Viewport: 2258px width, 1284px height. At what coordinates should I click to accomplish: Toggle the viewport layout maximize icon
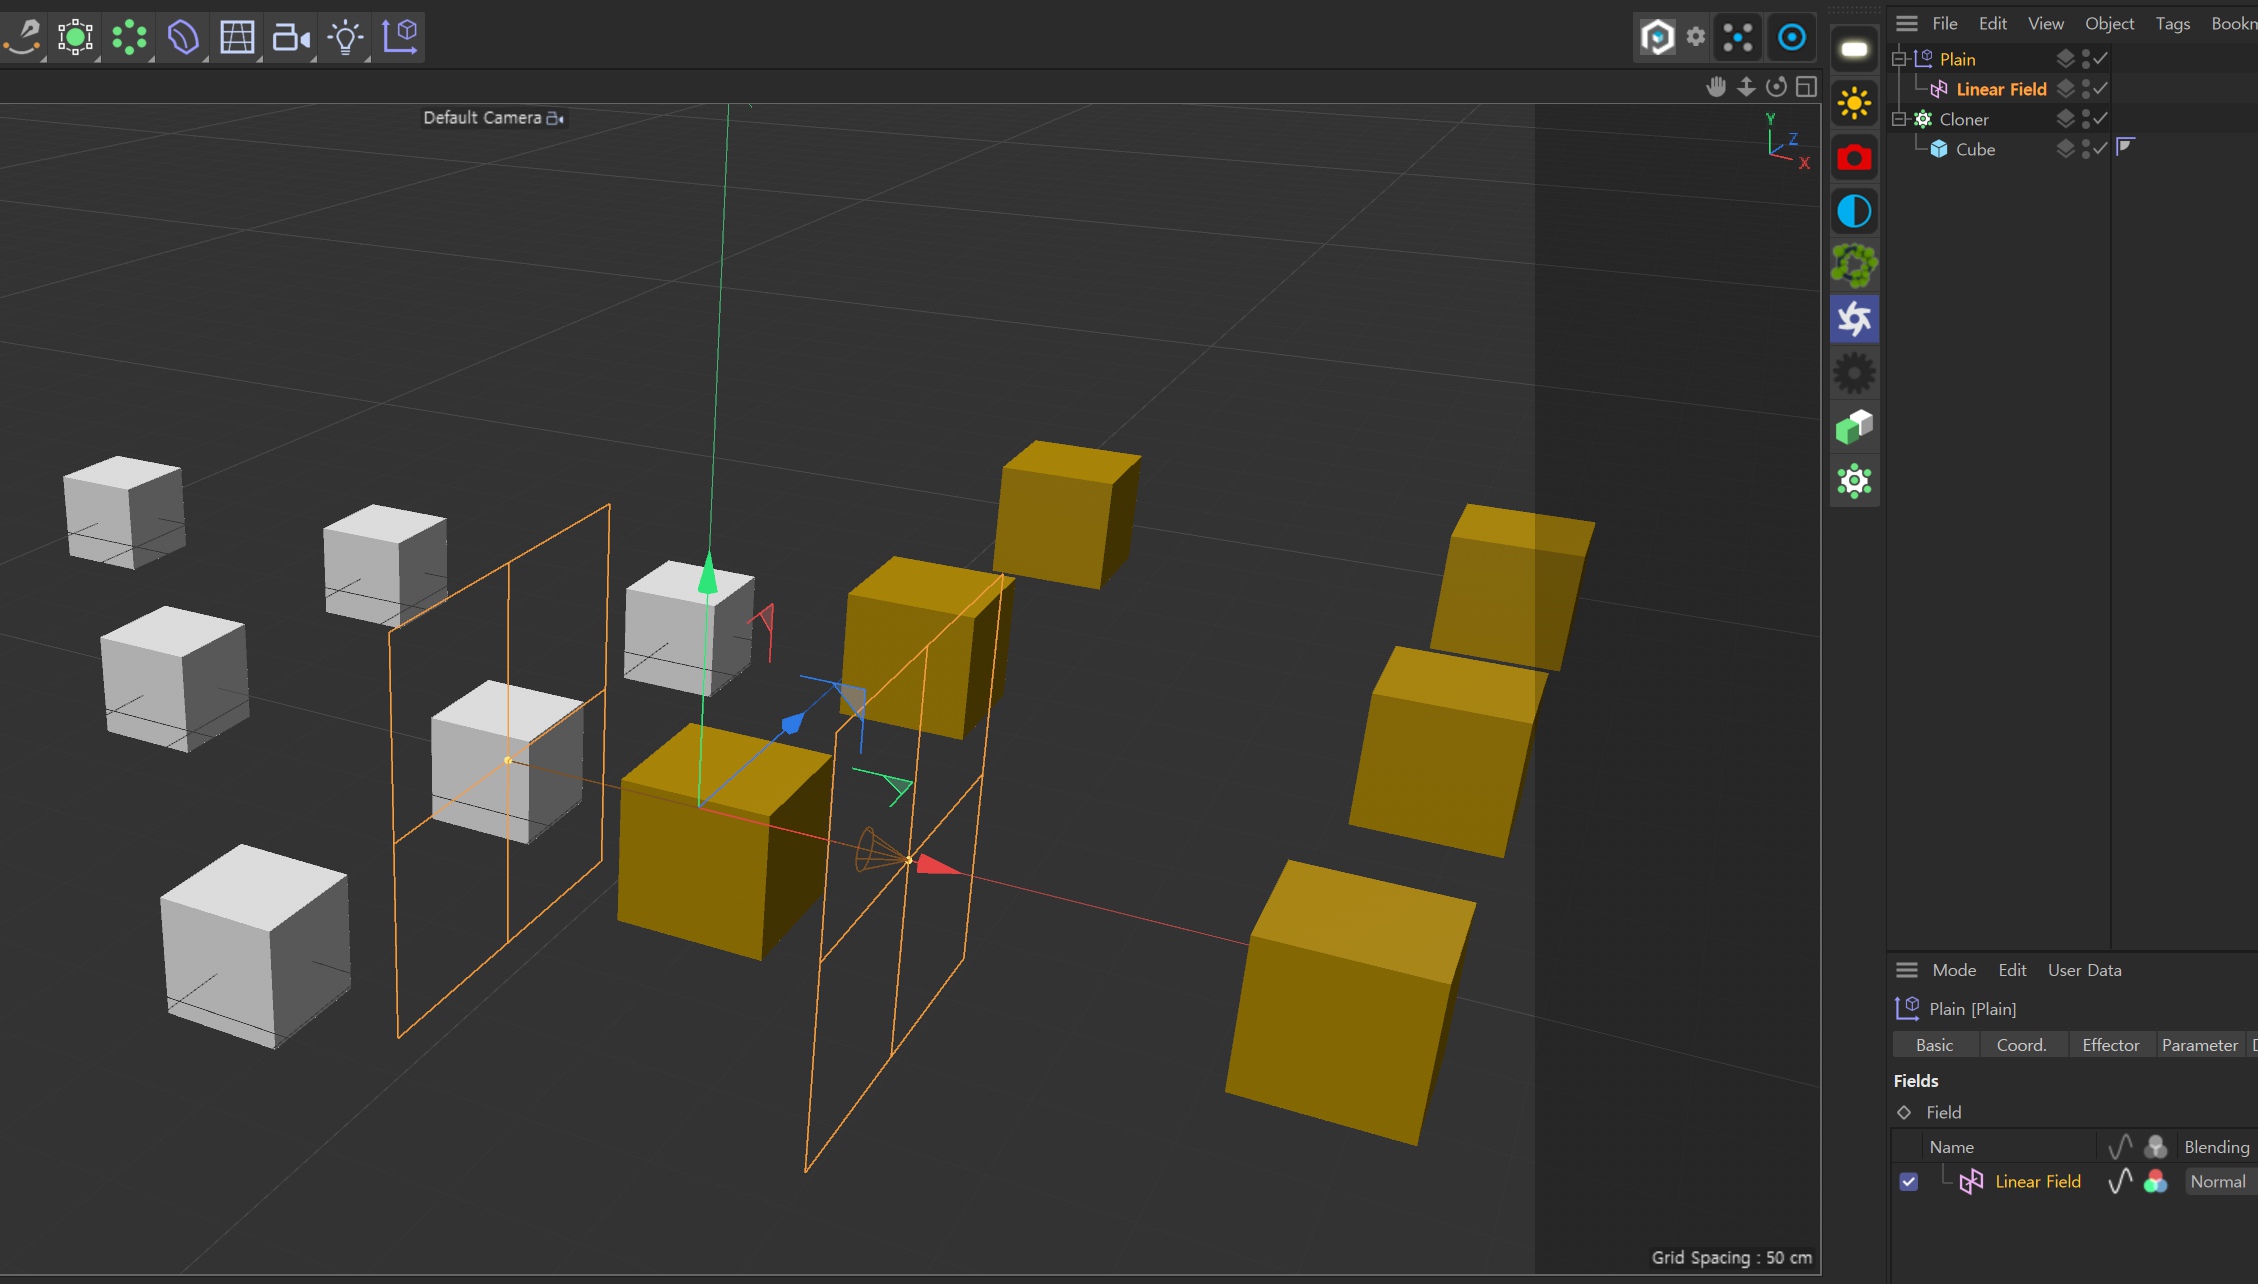pos(1806,87)
